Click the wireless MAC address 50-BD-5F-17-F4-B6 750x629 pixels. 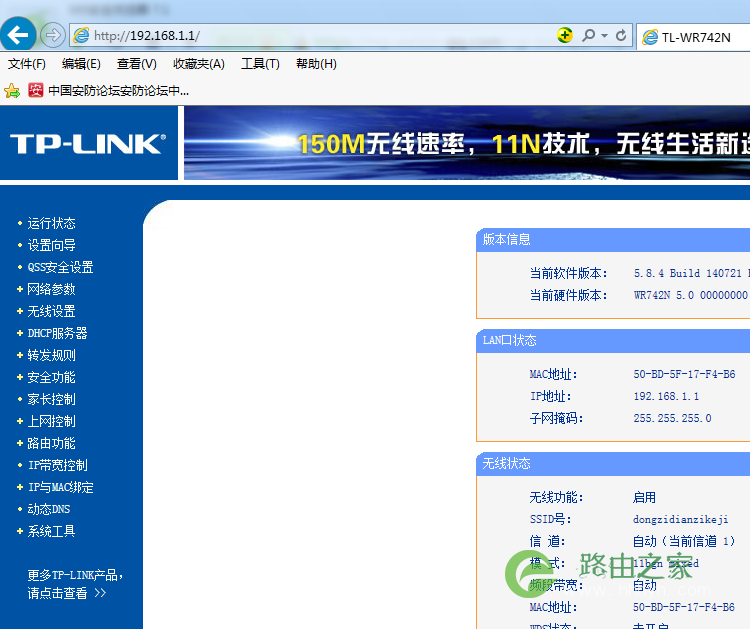click(684, 607)
